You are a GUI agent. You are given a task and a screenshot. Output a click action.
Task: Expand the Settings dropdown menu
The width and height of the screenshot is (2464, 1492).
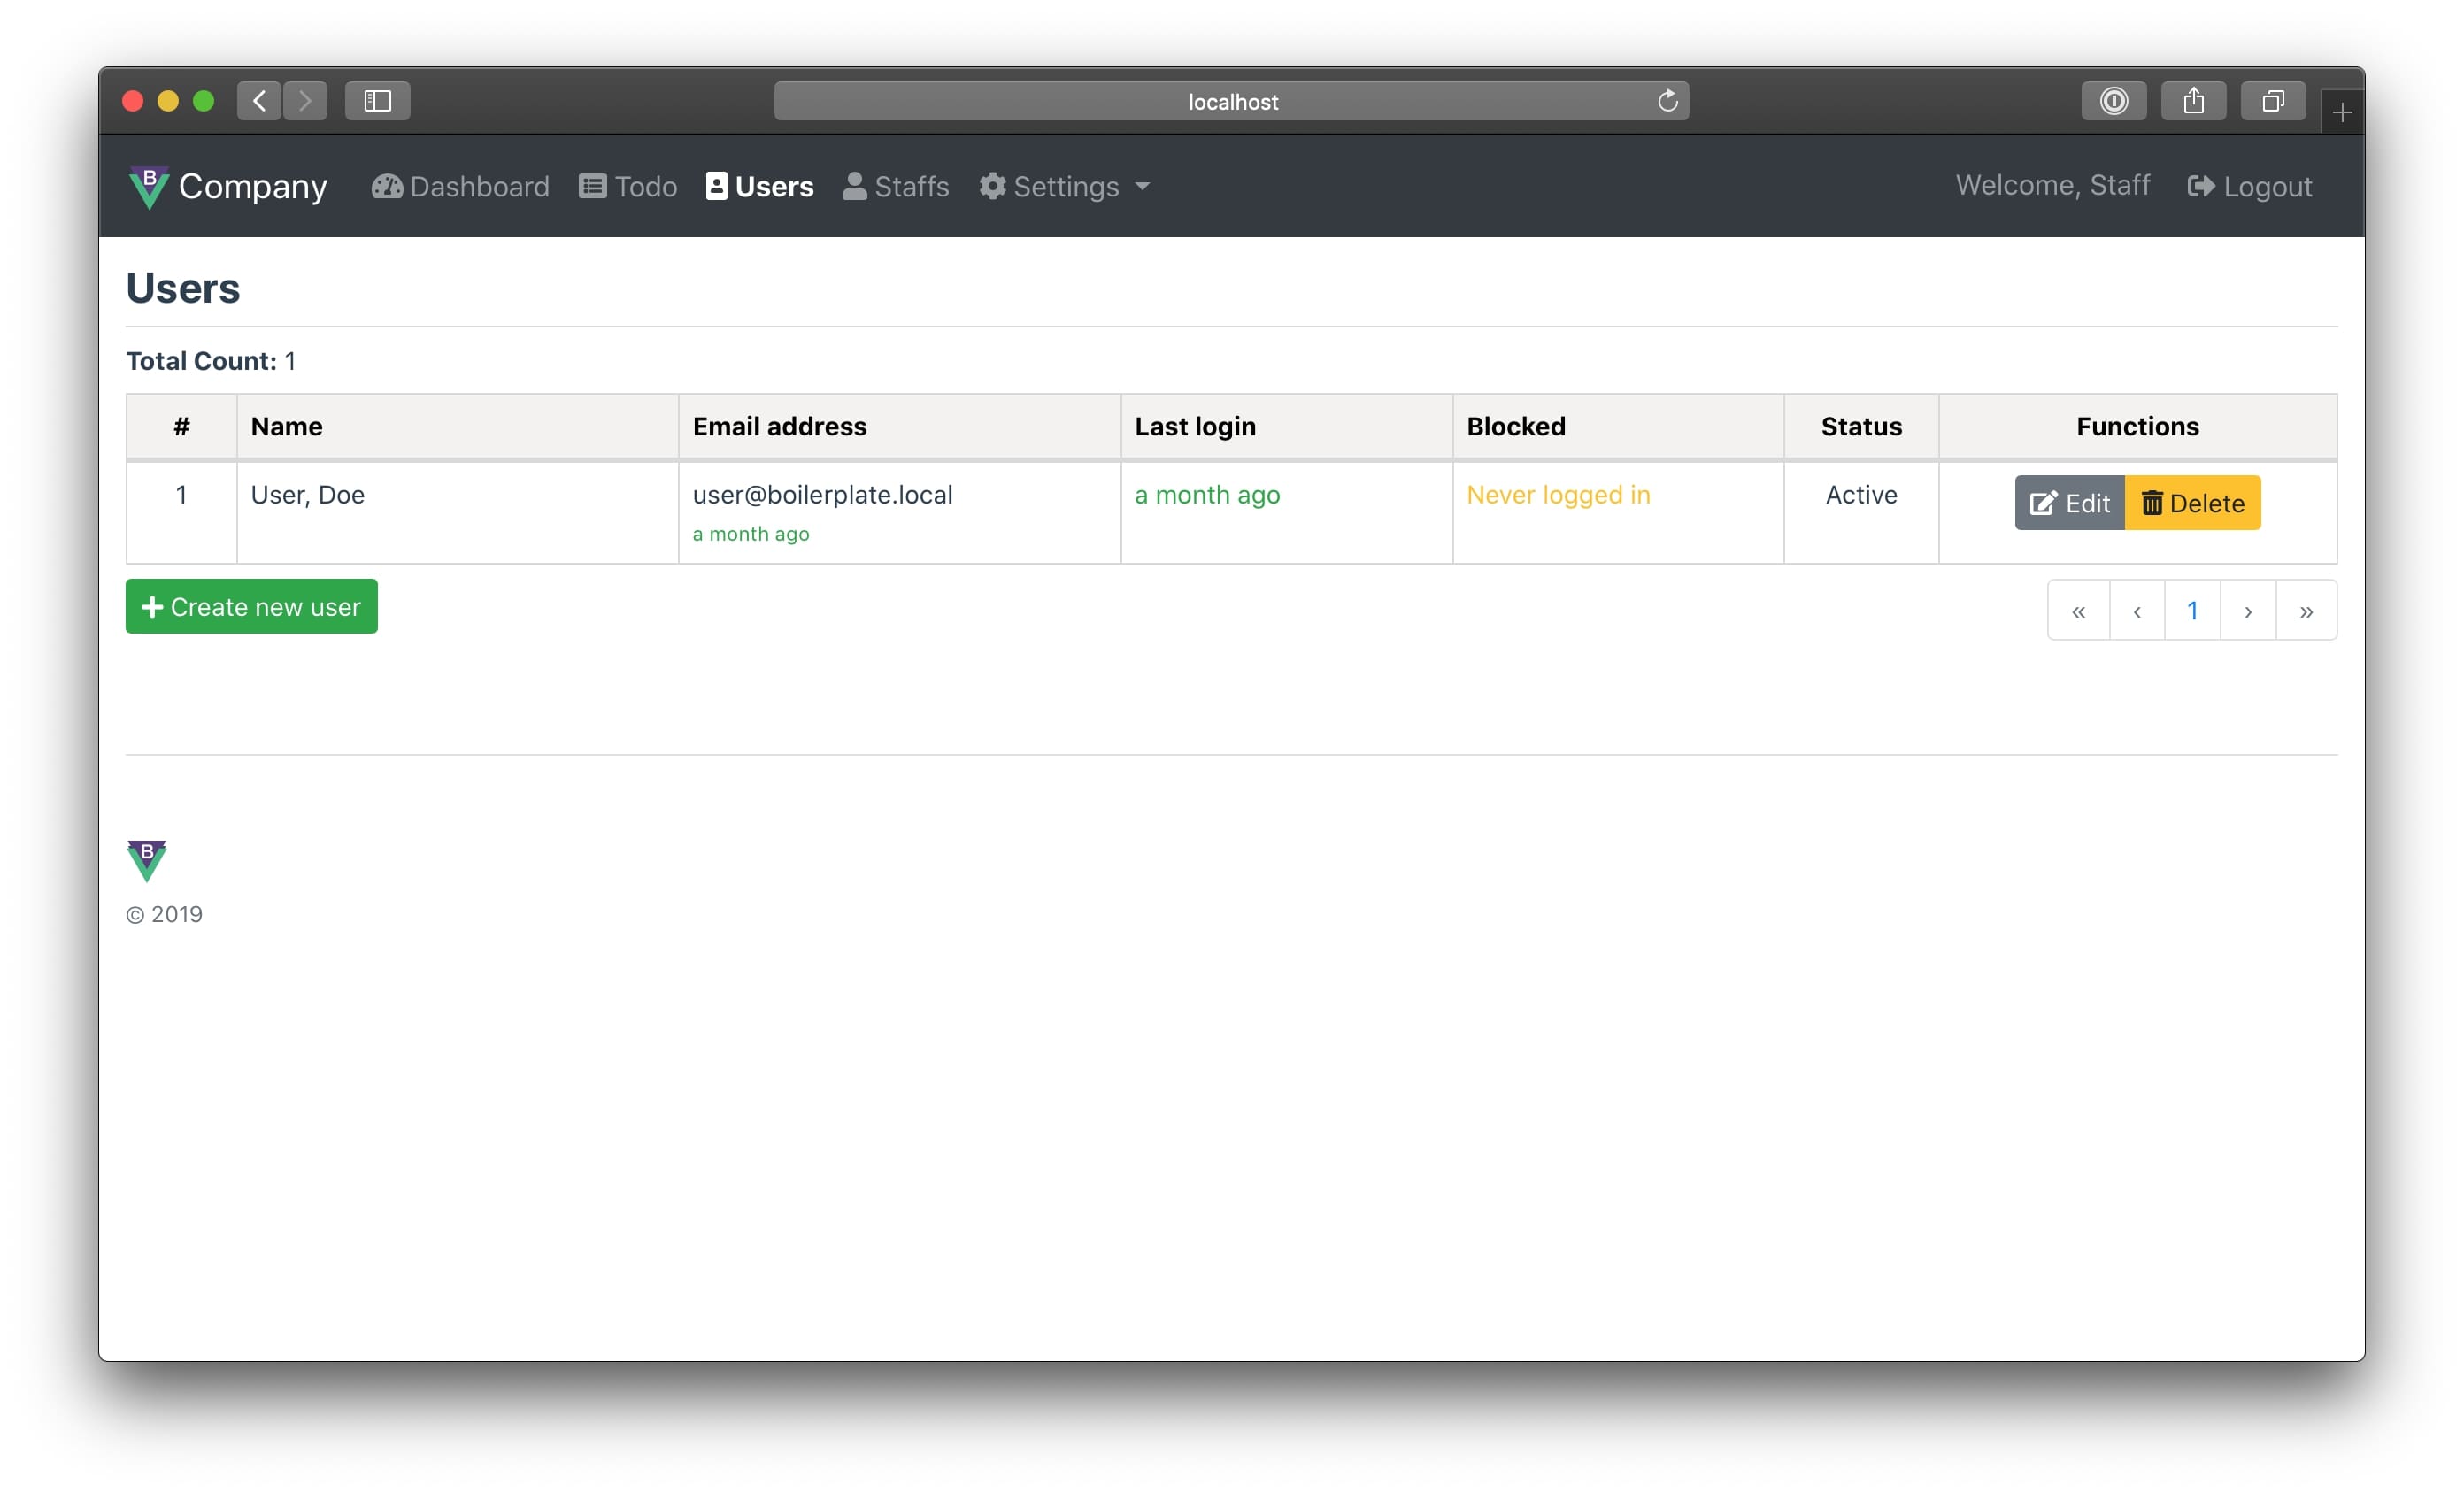coord(1065,187)
